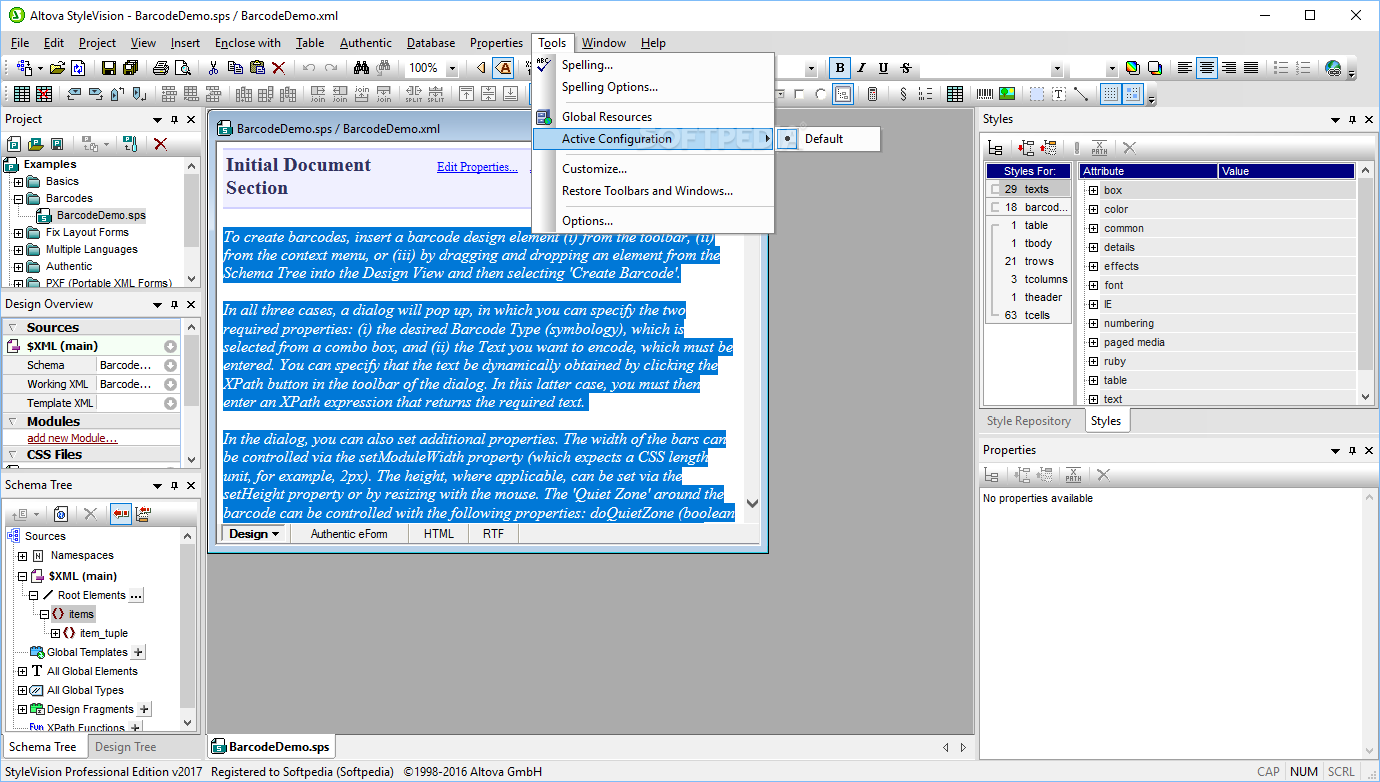Viewport: 1380px width, 782px height.
Task: Click the Insert Table icon in second toolbar
Action: tap(21, 94)
